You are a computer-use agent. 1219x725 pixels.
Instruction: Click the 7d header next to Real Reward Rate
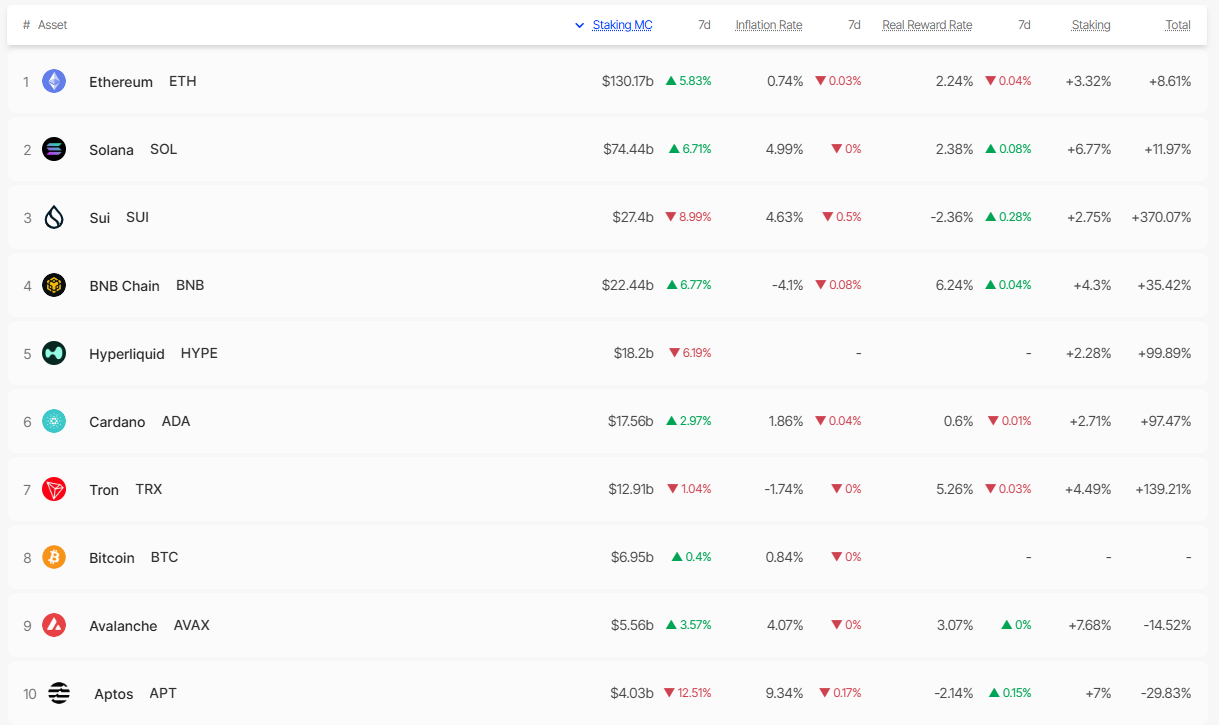click(1024, 25)
